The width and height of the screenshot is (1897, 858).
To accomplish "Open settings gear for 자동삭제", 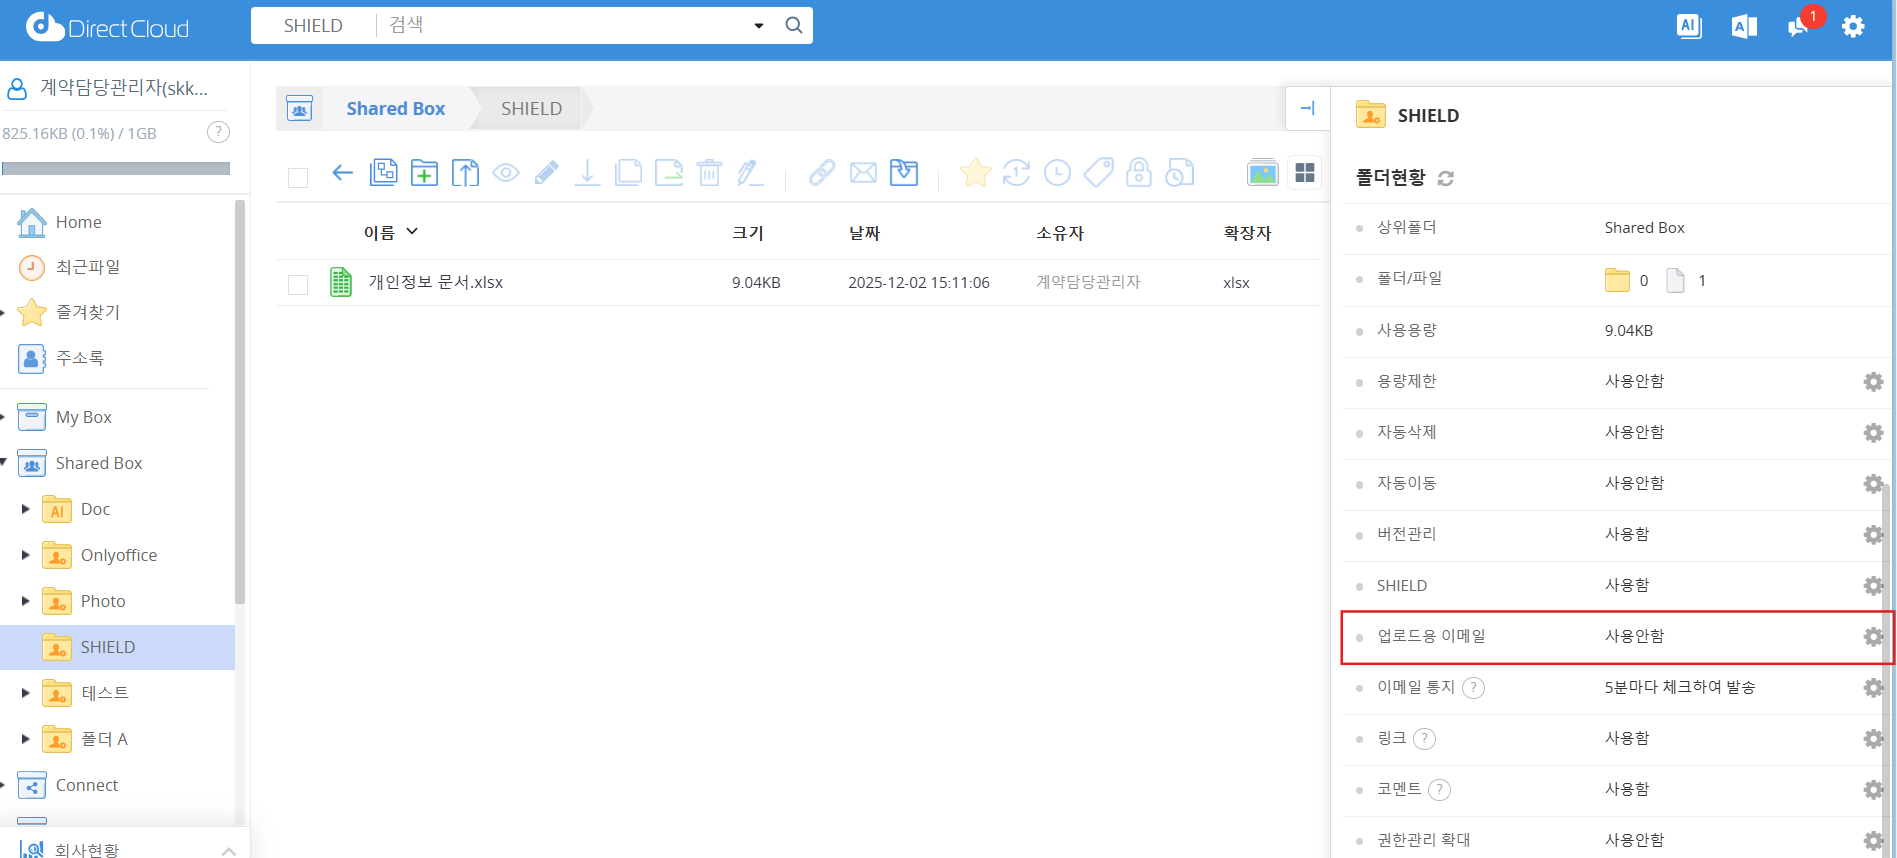I will coord(1873,433).
